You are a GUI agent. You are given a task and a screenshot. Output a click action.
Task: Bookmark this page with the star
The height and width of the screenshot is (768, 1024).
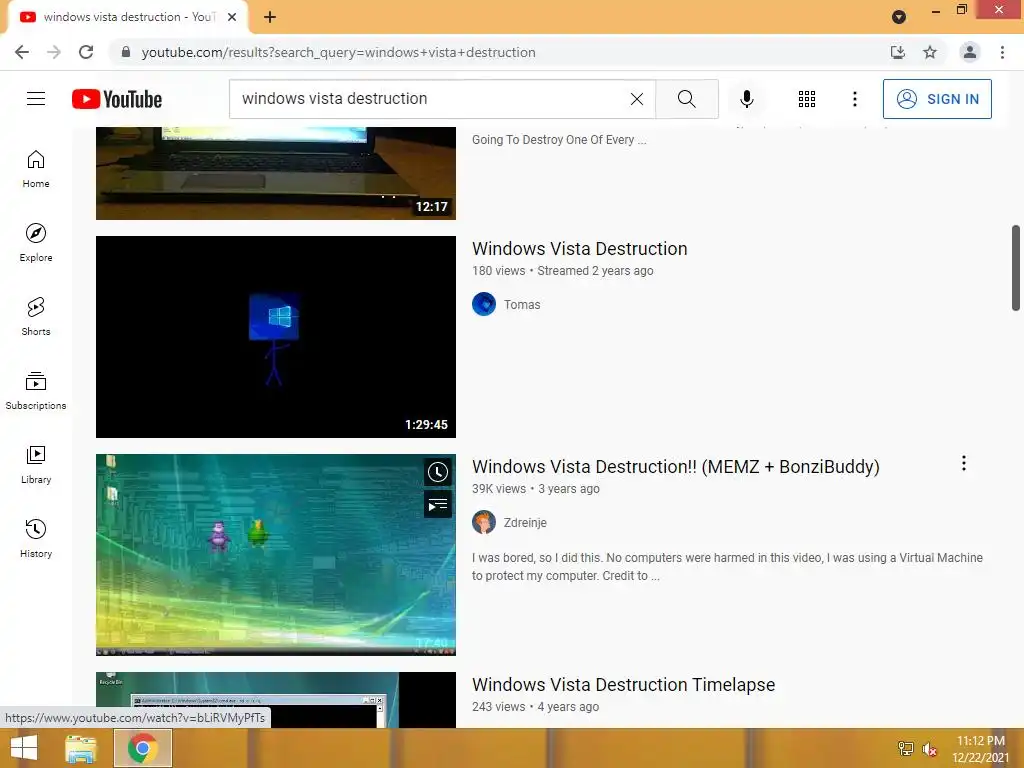(x=930, y=52)
